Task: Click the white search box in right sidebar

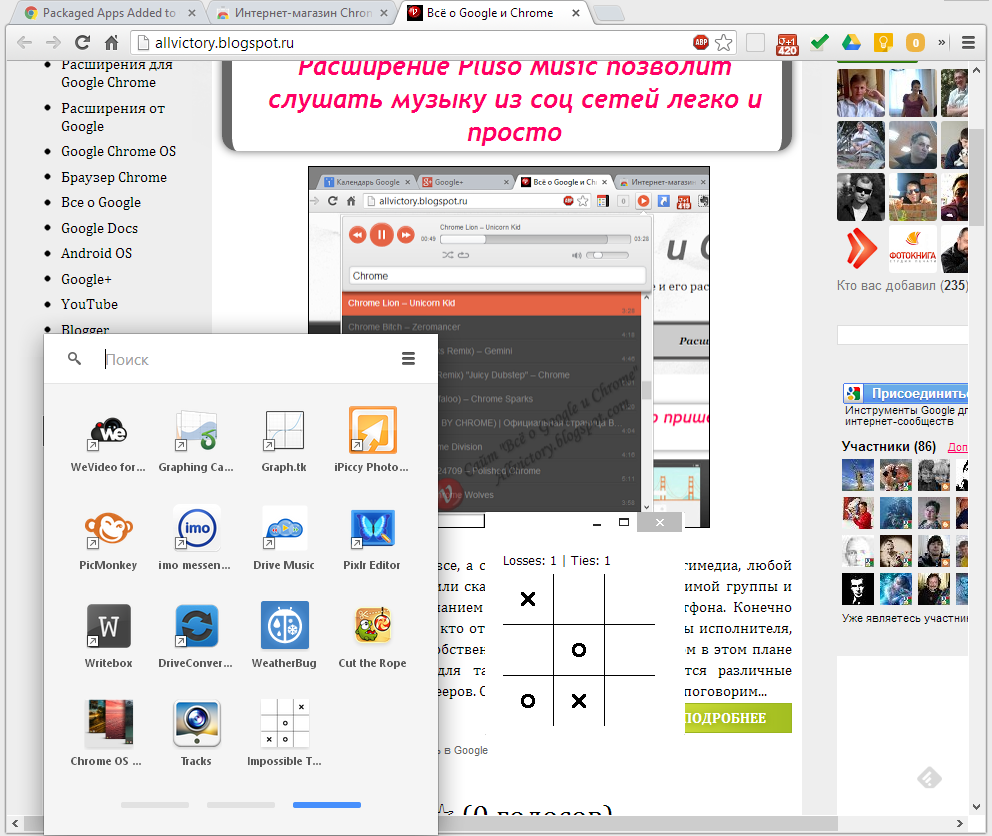Action: tap(902, 335)
